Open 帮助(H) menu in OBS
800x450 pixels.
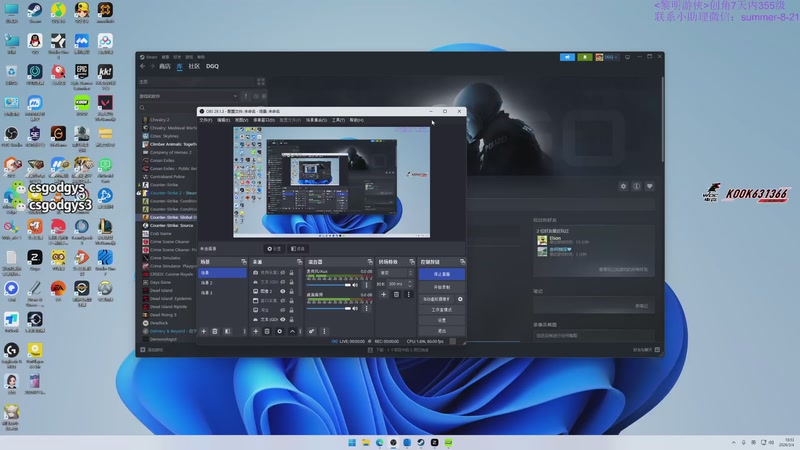coord(357,120)
